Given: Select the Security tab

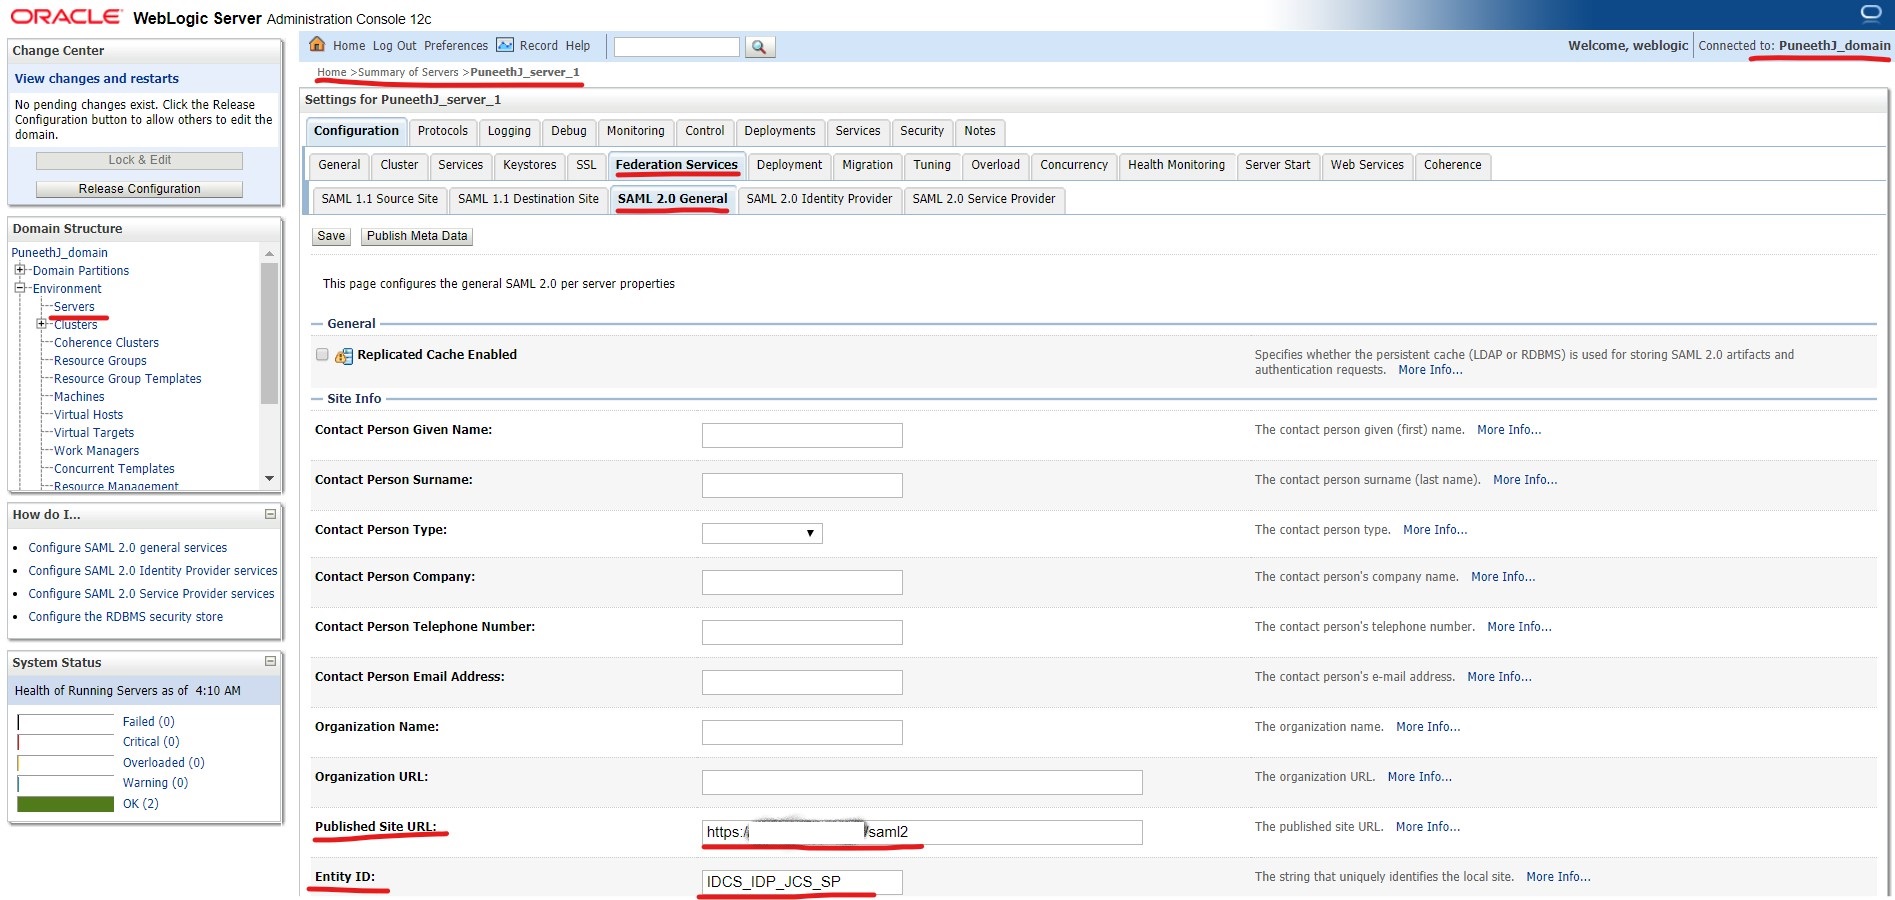Looking at the screenshot, I should click(922, 131).
